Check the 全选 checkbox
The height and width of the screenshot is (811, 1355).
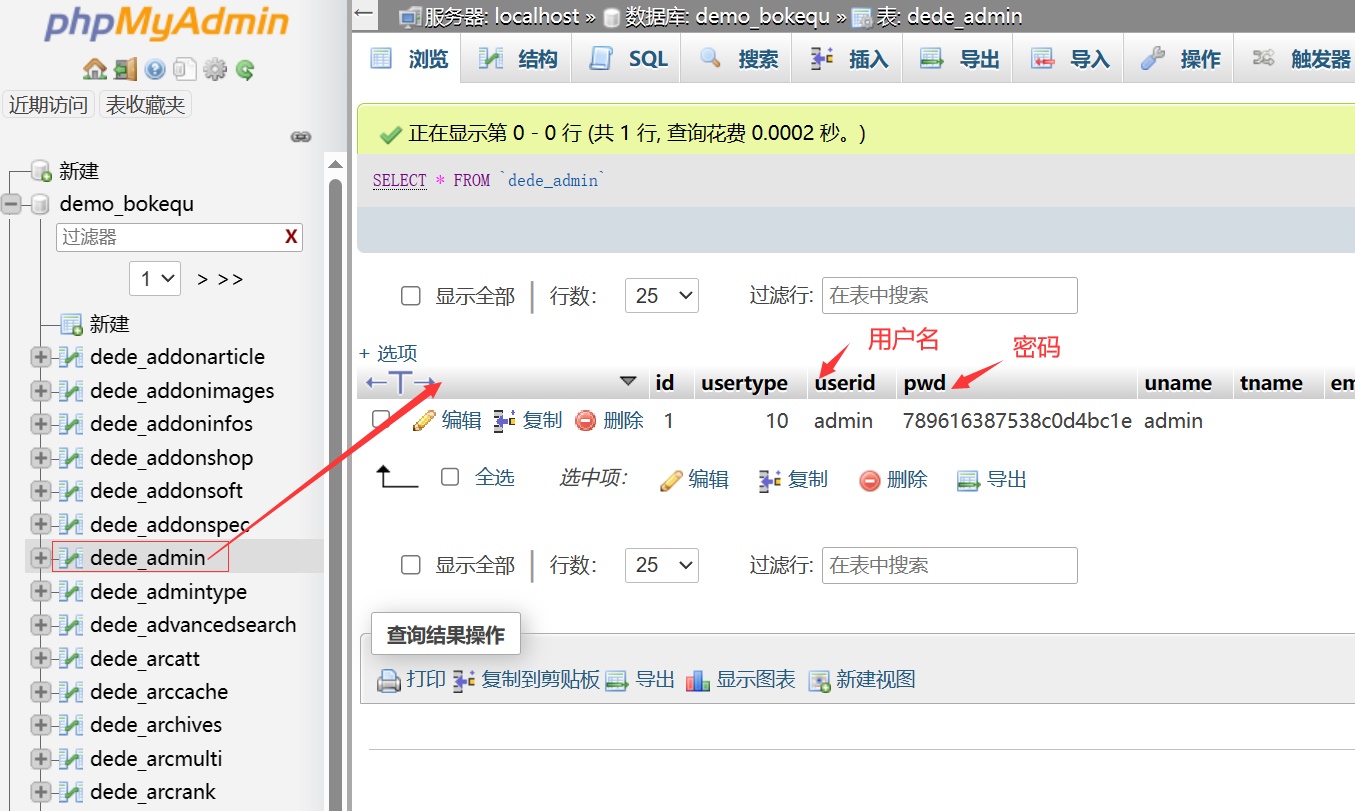tap(450, 477)
